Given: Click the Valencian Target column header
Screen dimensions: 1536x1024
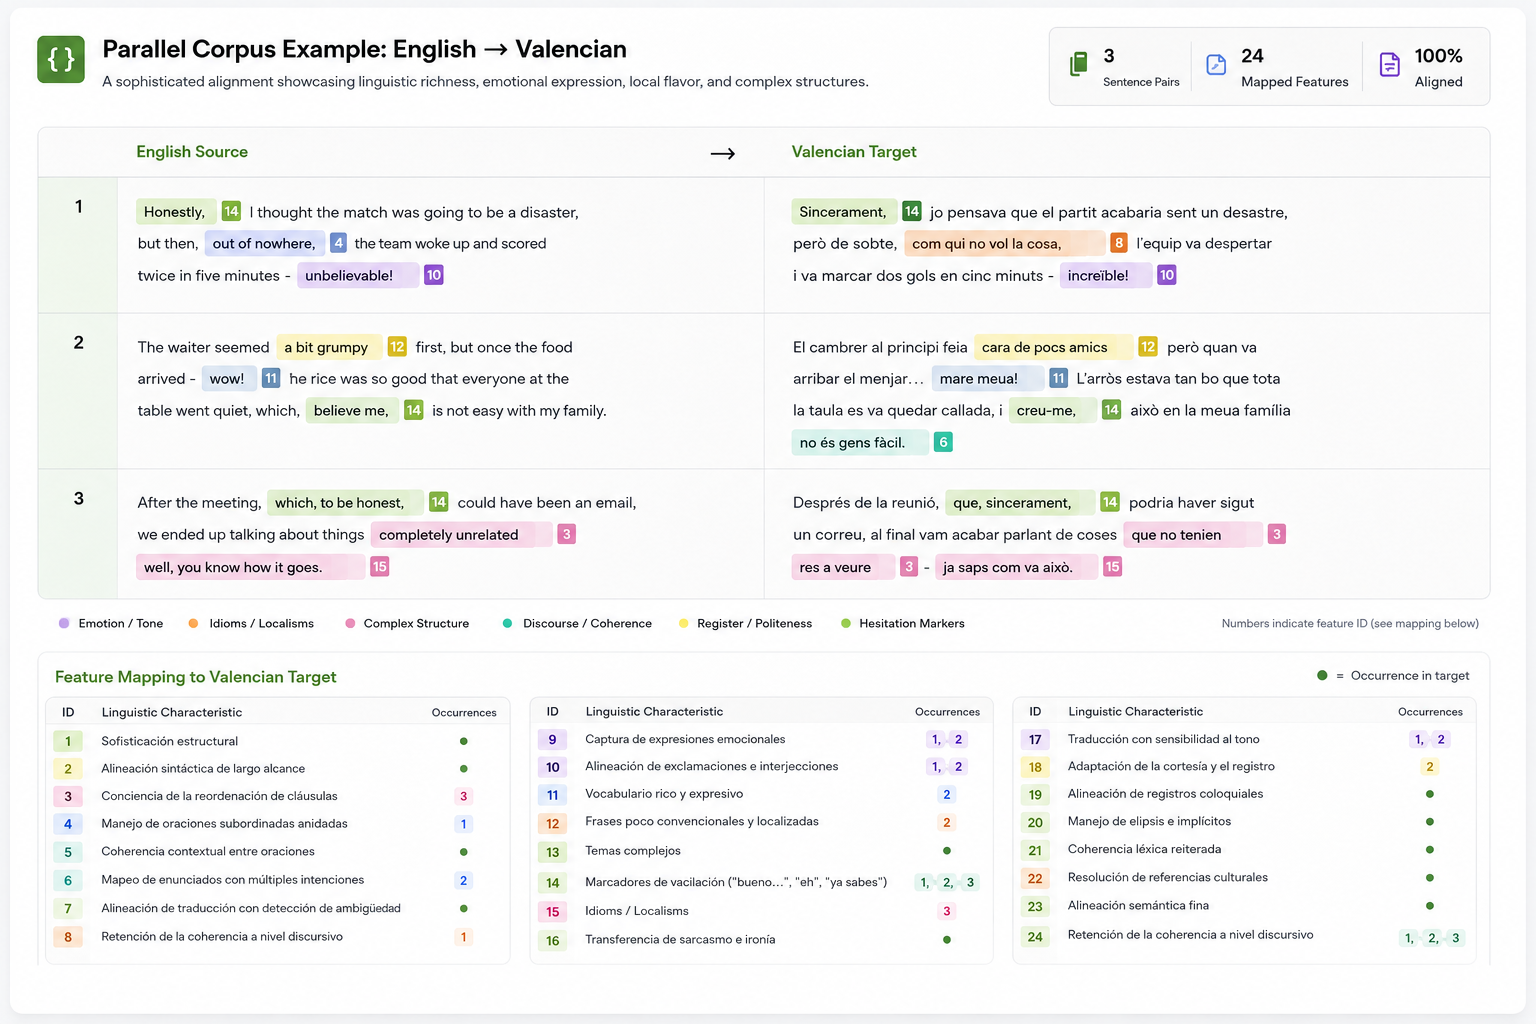Looking at the screenshot, I should tap(854, 152).
